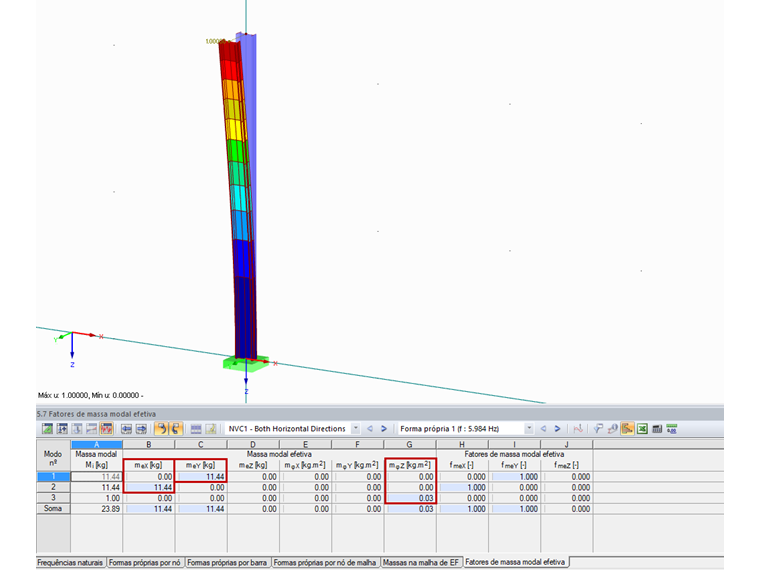760x570 pixels.
Task: Select the Soma row header
Action: (x=53, y=508)
